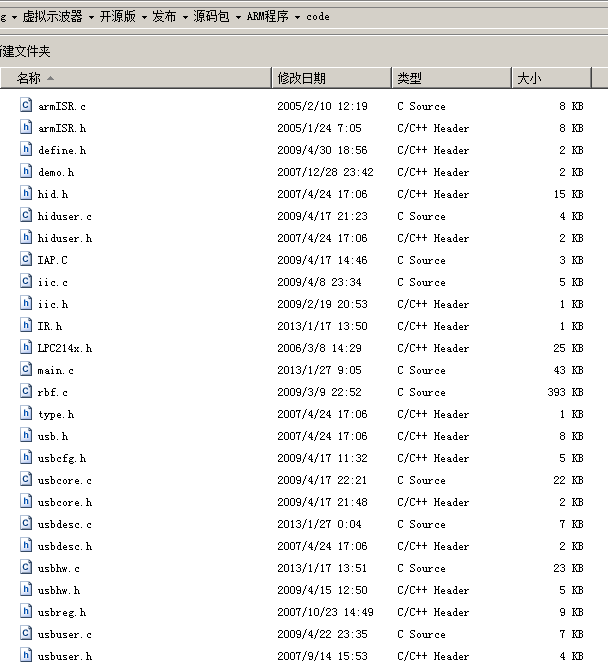
Task: Sort files by 名称 column header
Action: pyautogui.click(x=29, y=78)
